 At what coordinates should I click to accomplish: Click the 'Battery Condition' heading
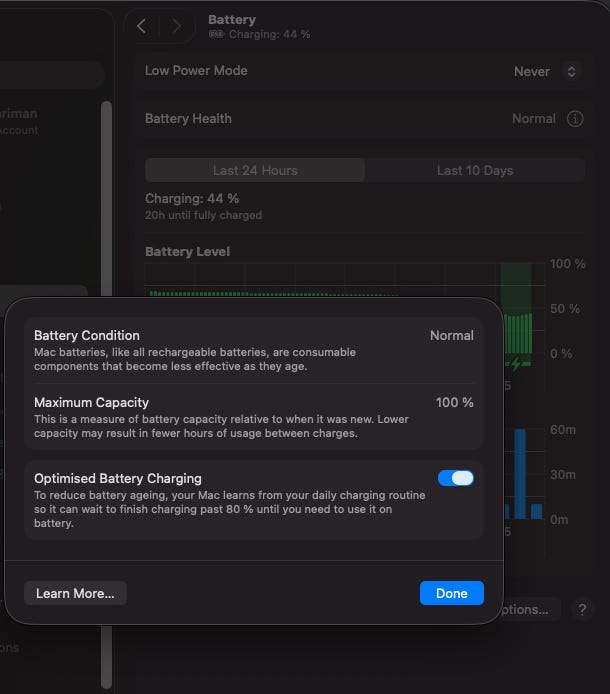pos(87,335)
